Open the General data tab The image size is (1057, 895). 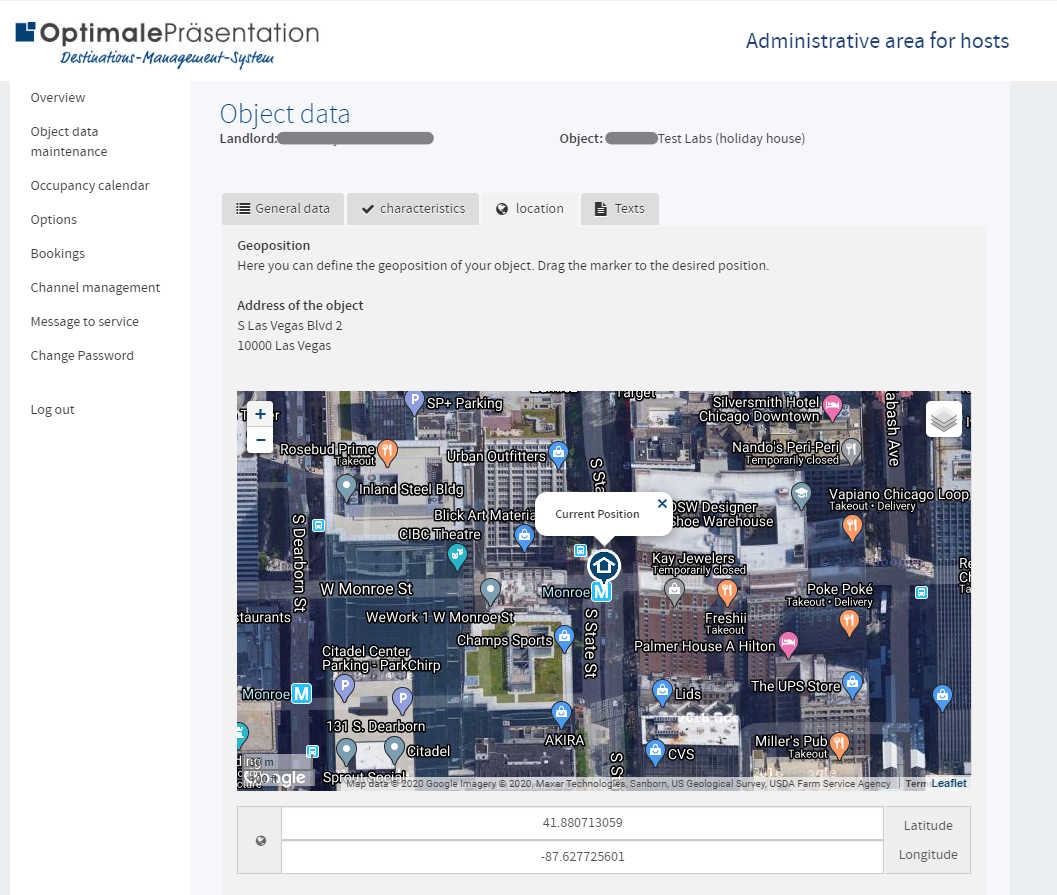point(283,209)
